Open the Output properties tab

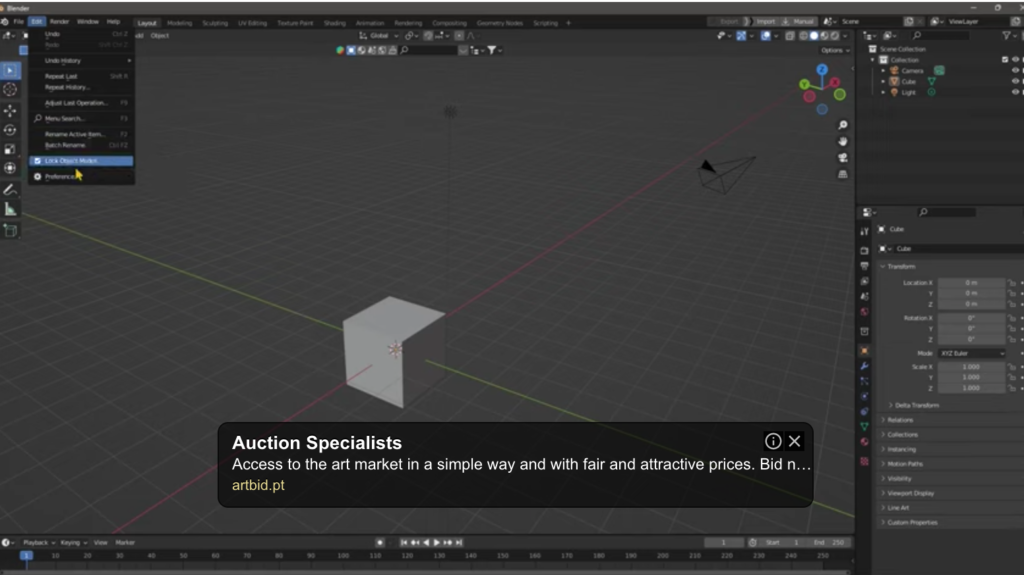click(865, 266)
